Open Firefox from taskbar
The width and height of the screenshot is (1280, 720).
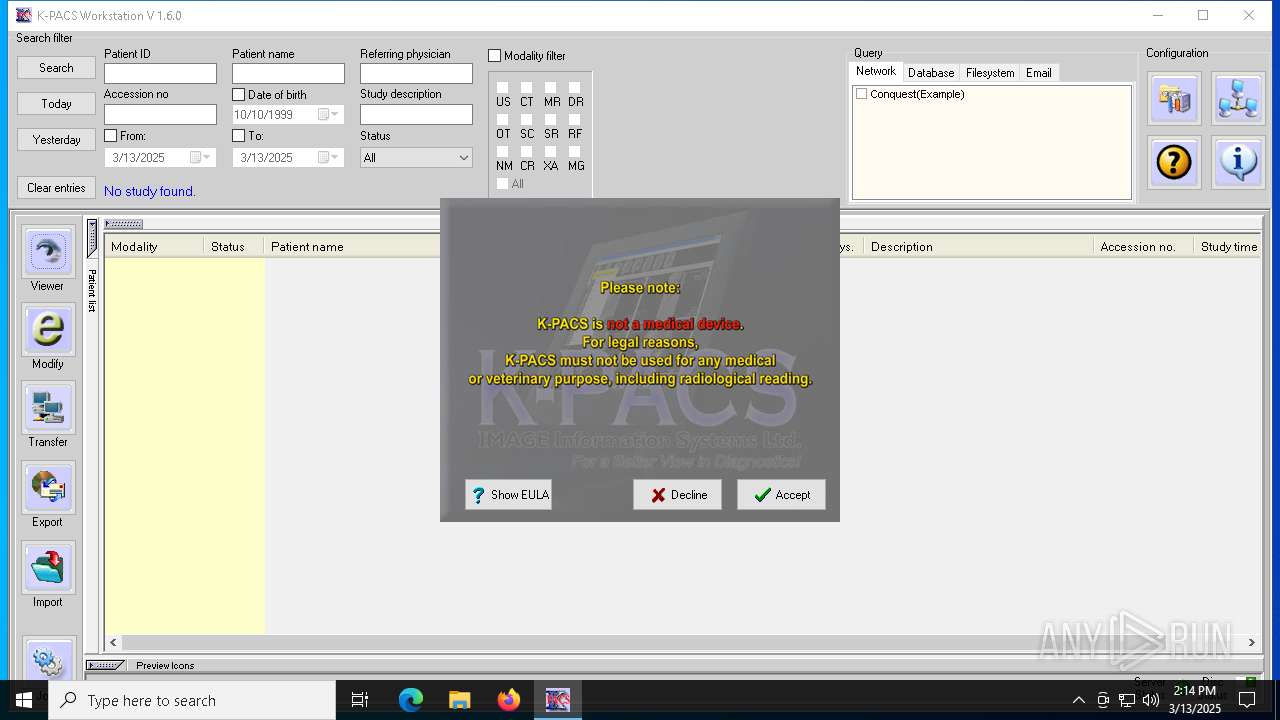pyautogui.click(x=509, y=700)
